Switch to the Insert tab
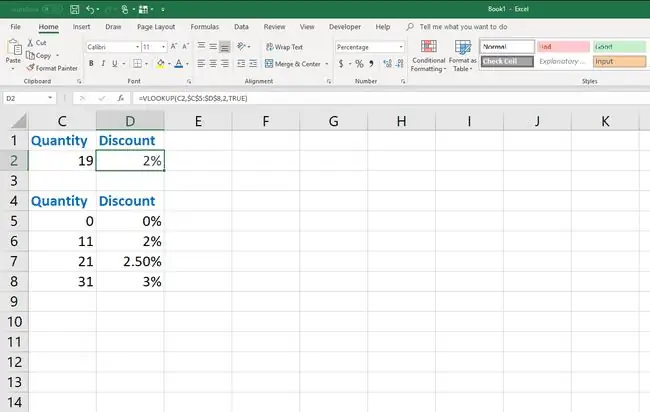 81,27
